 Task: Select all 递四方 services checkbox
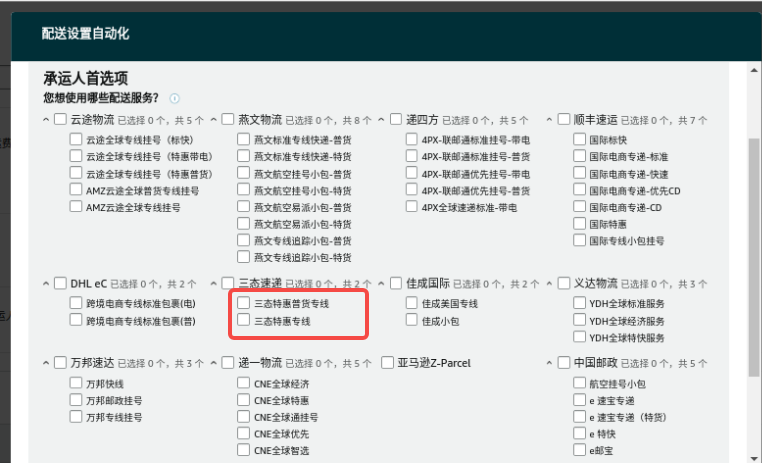click(x=396, y=120)
